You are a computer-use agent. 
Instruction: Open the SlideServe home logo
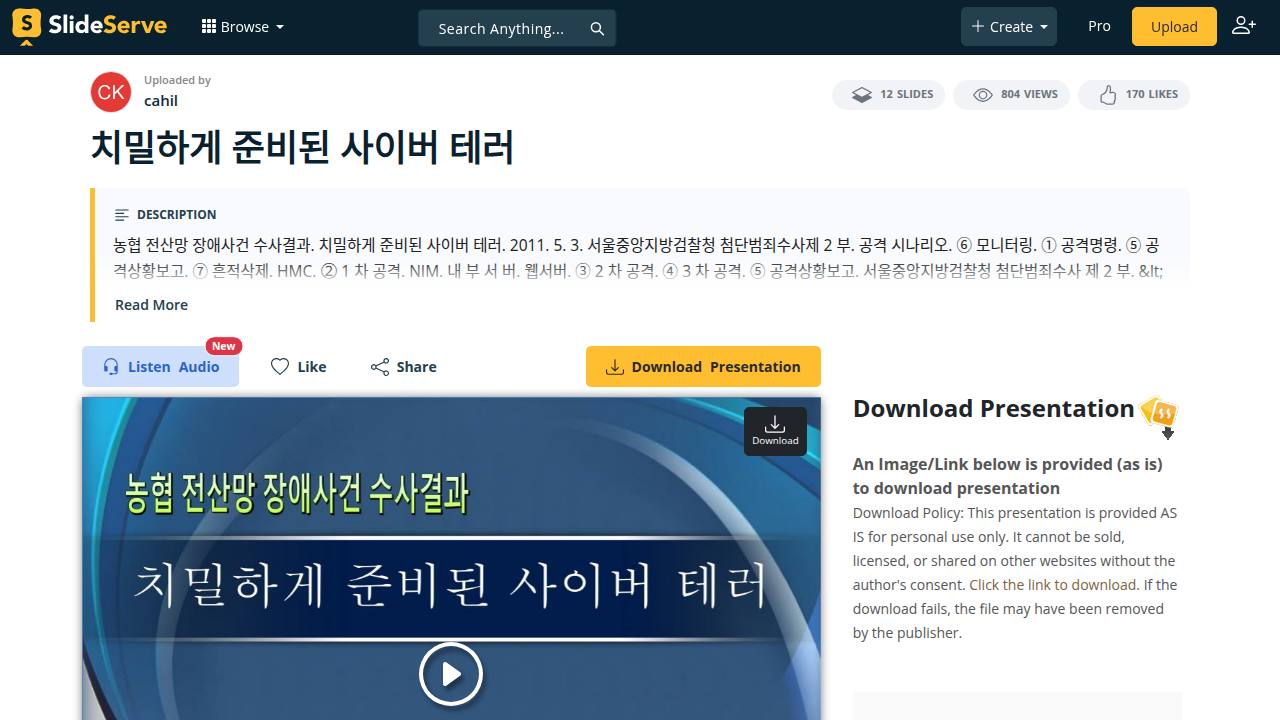[x=89, y=27]
